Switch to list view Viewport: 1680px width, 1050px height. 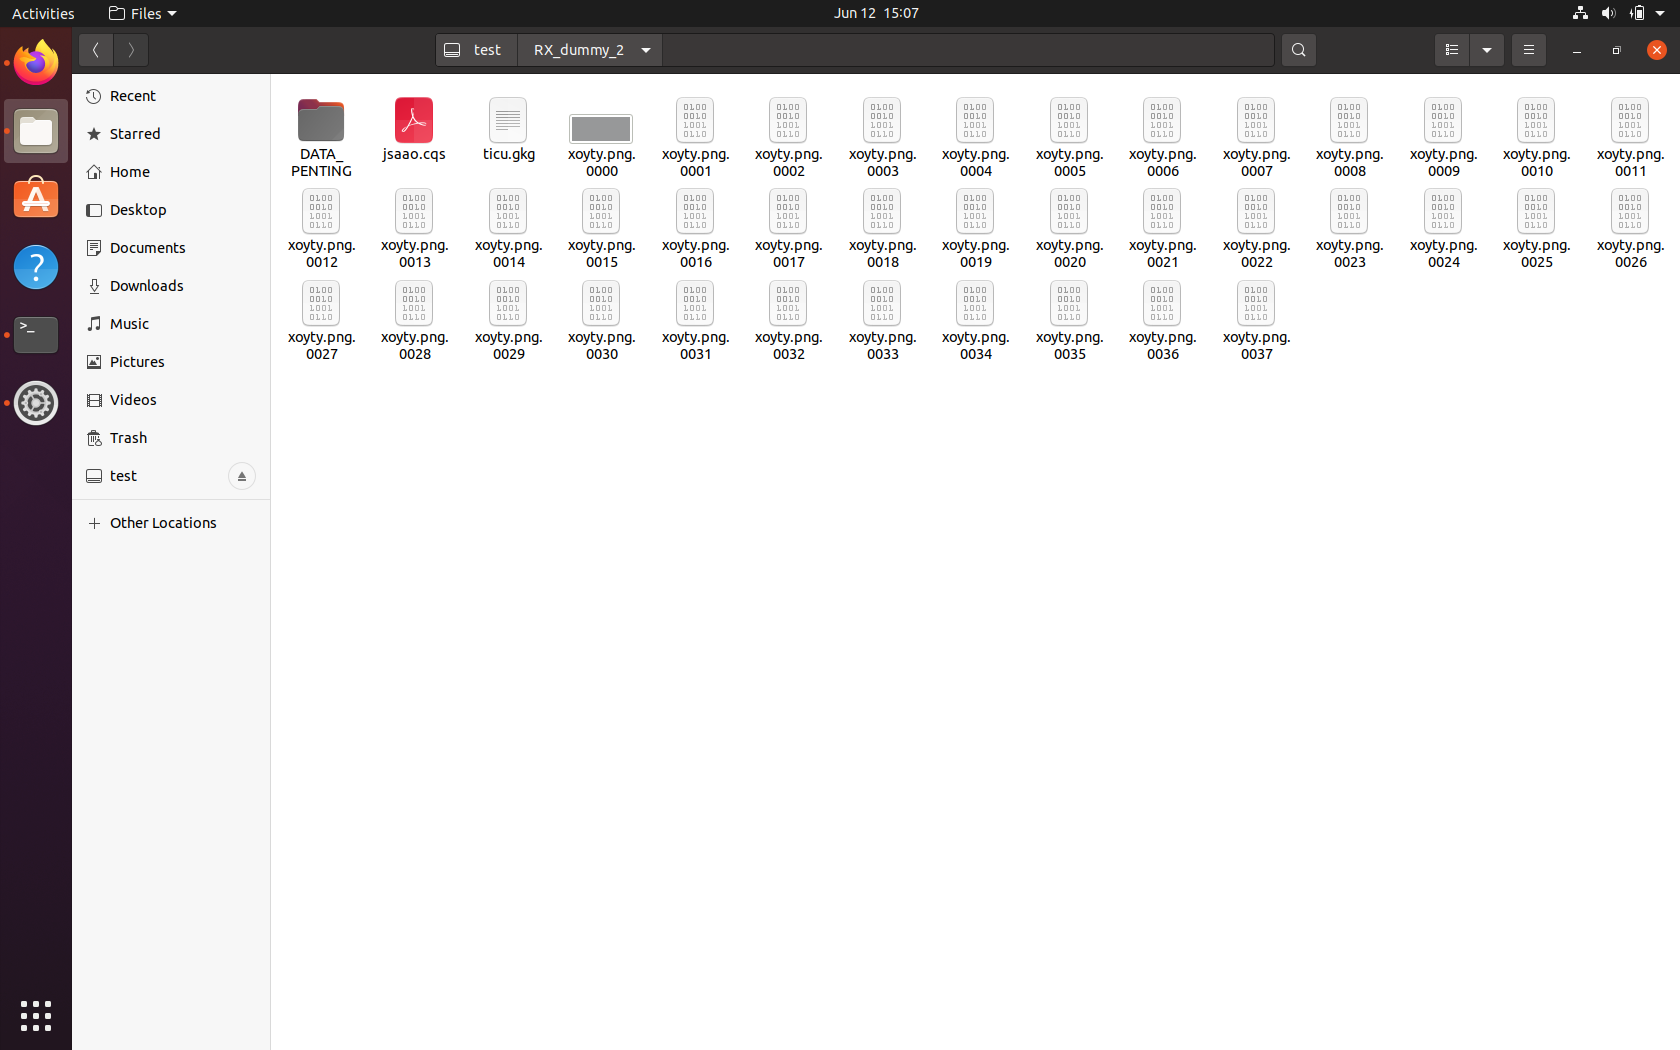coord(1451,49)
